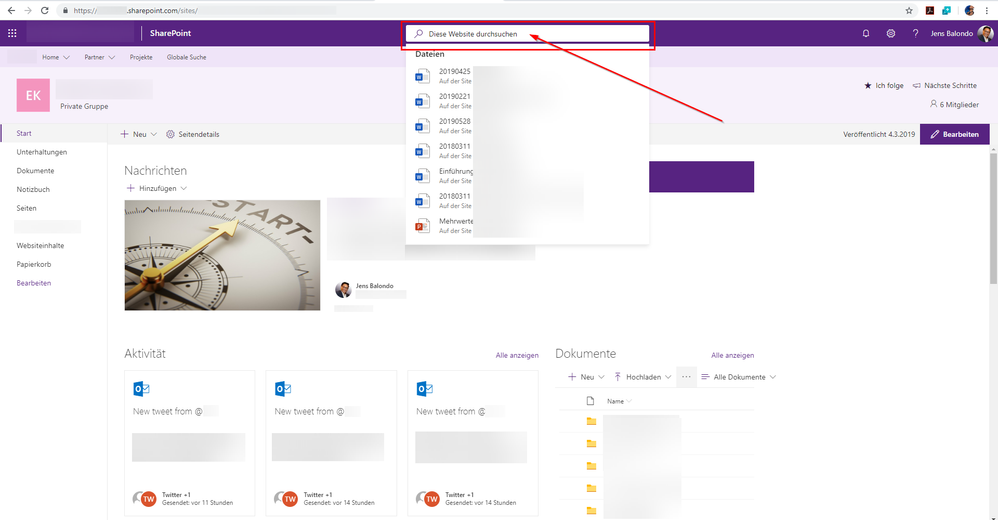
Task: Open search result Einführung Word file
Action: point(527,176)
